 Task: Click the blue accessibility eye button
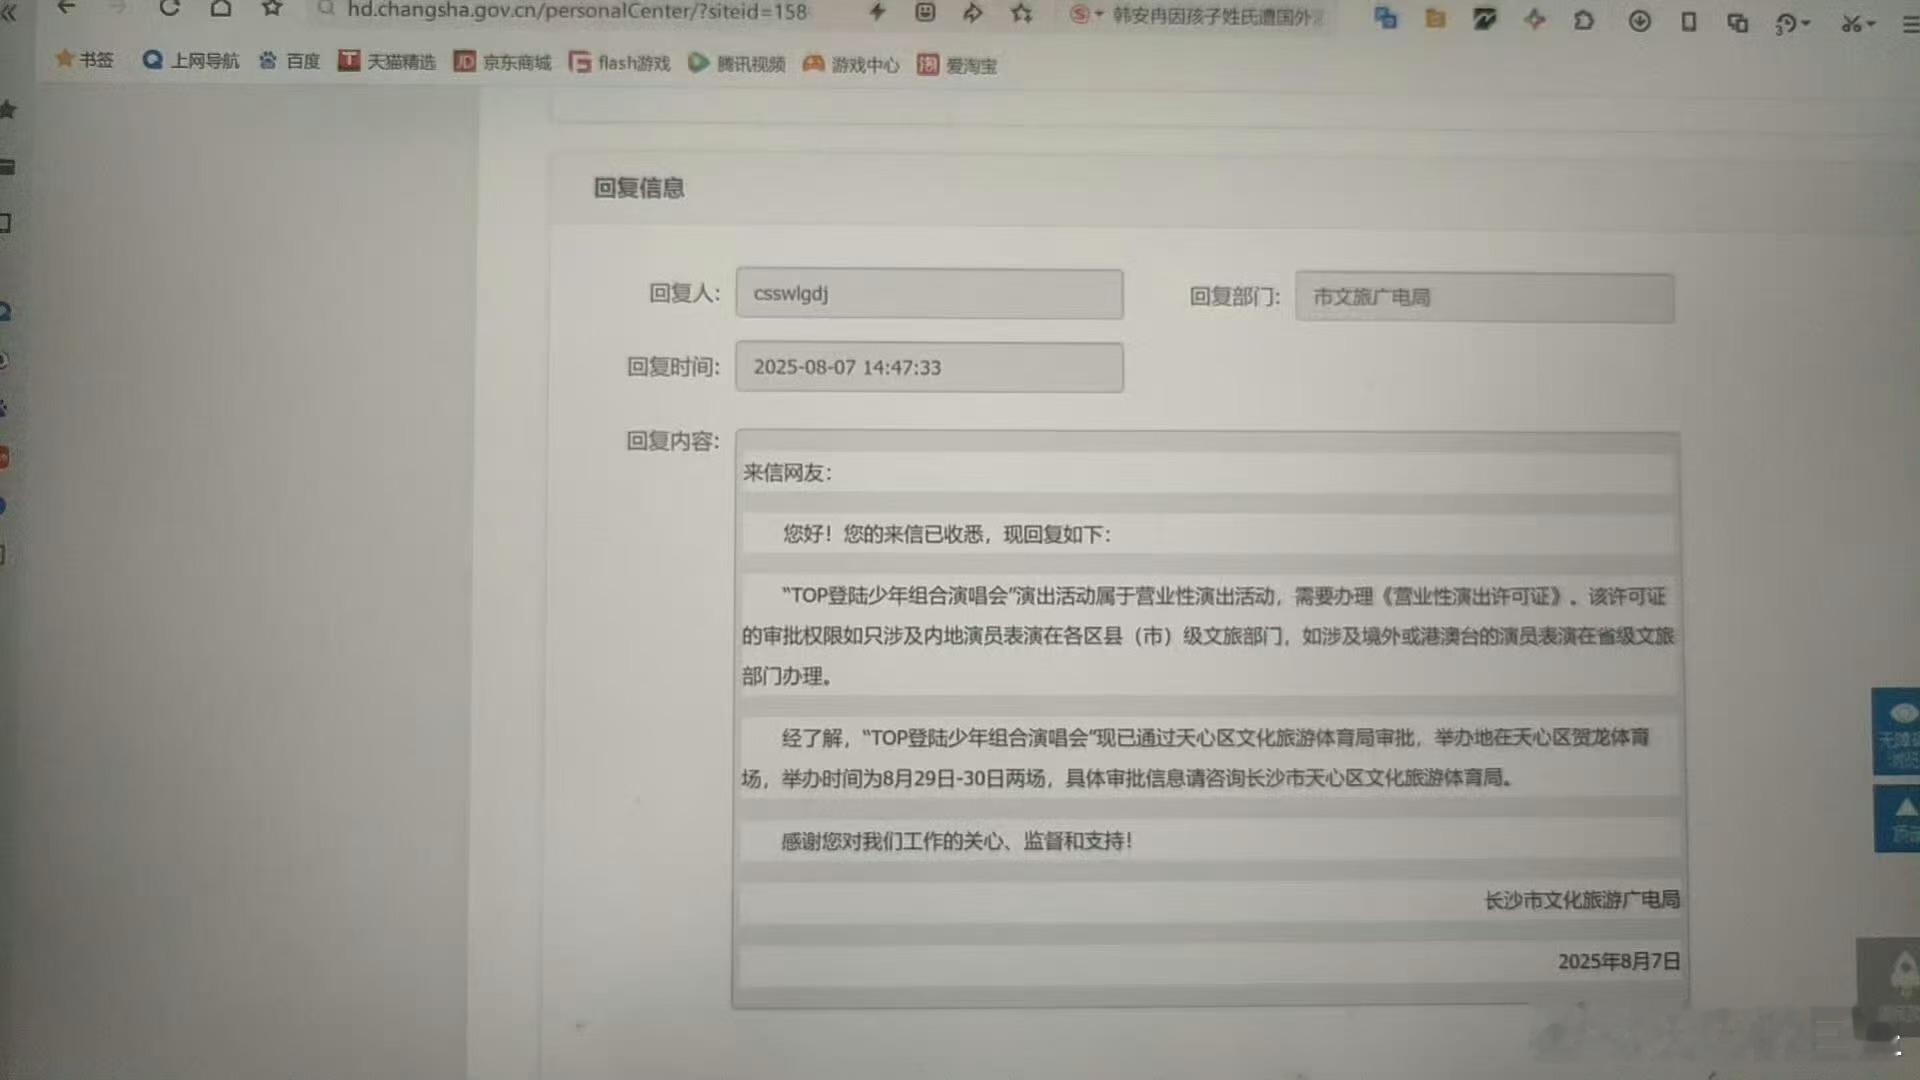click(1897, 731)
